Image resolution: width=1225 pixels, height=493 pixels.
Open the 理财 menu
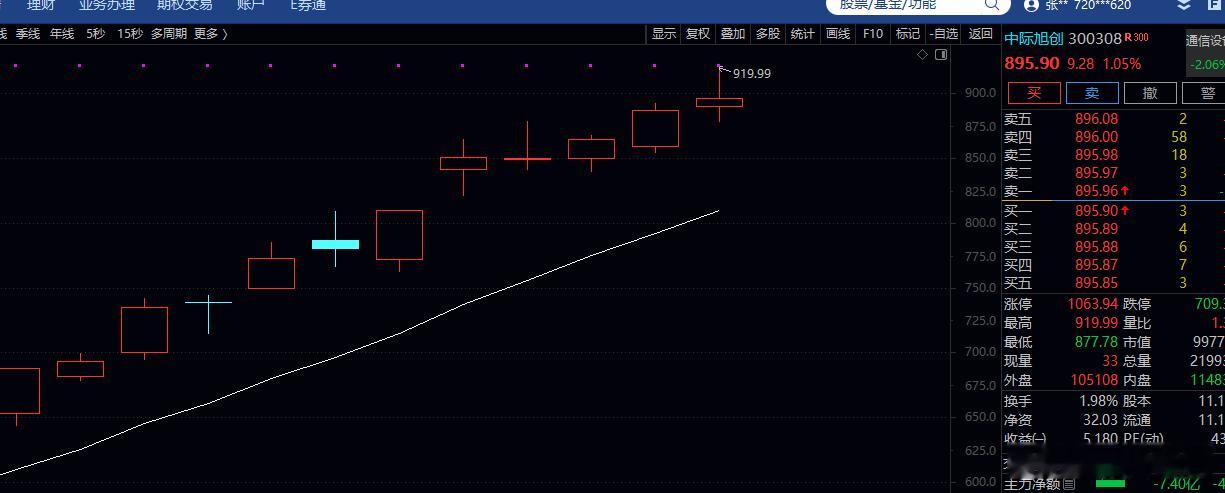pos(41,5)
